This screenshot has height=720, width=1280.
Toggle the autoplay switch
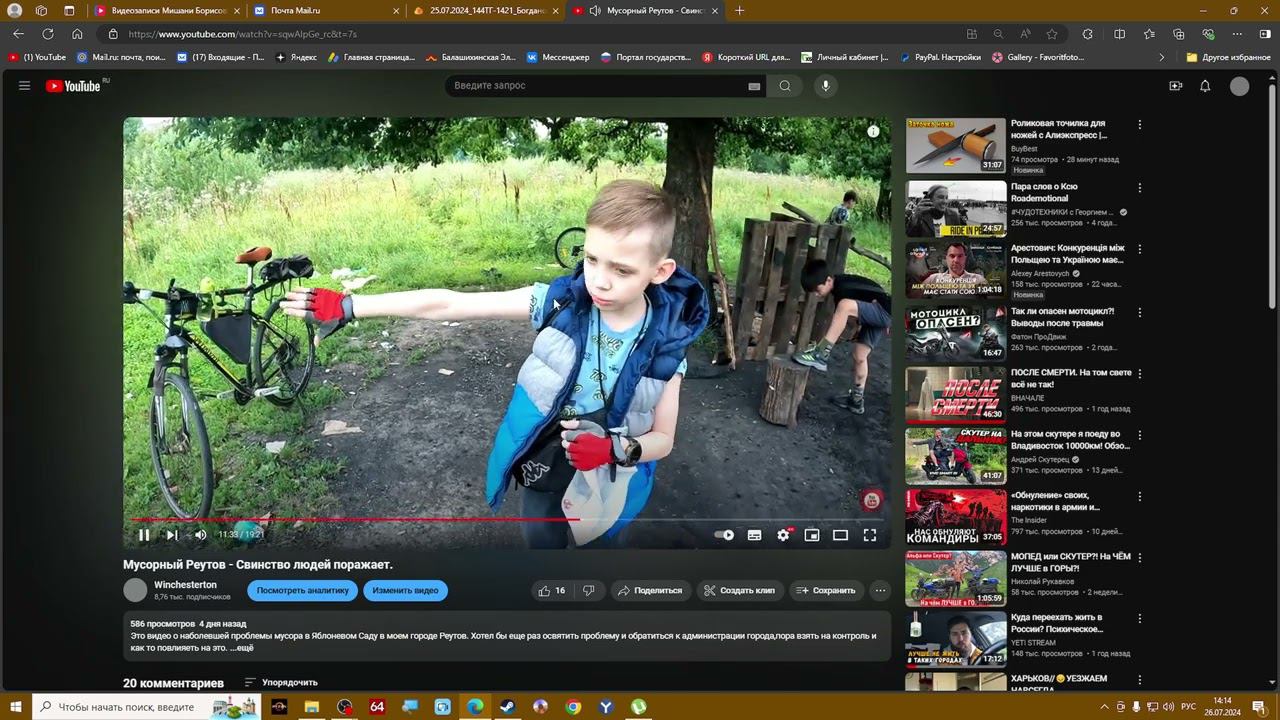[x=724, y=535]
